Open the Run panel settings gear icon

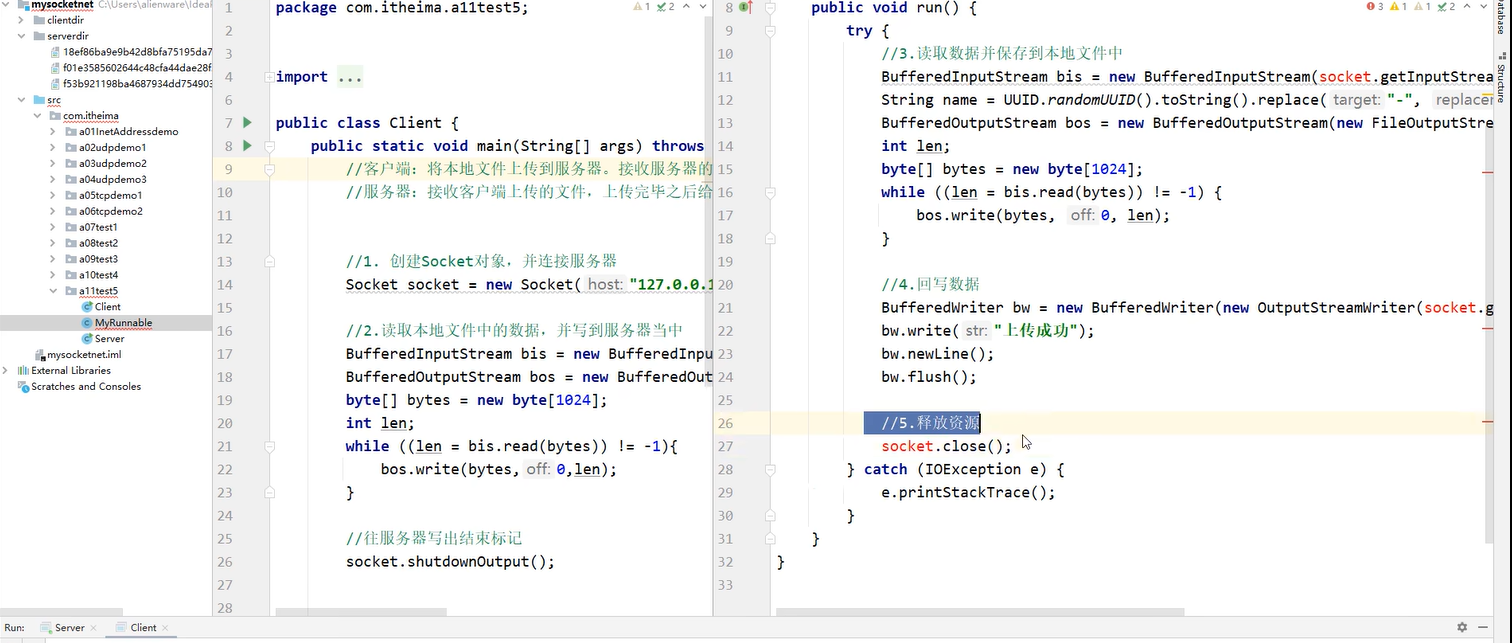(x=1462, y=627)
